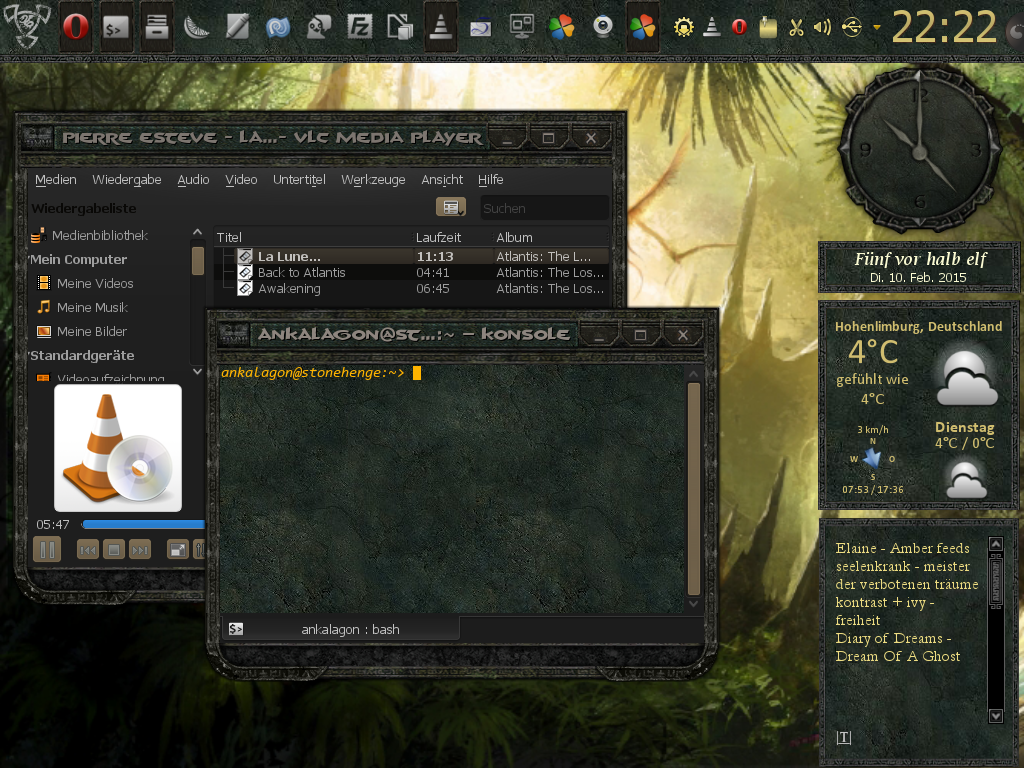This screenshot has height=768, width=1024.
Task: Open the volume speaker tray icon
Action: (x=823, y=27)
